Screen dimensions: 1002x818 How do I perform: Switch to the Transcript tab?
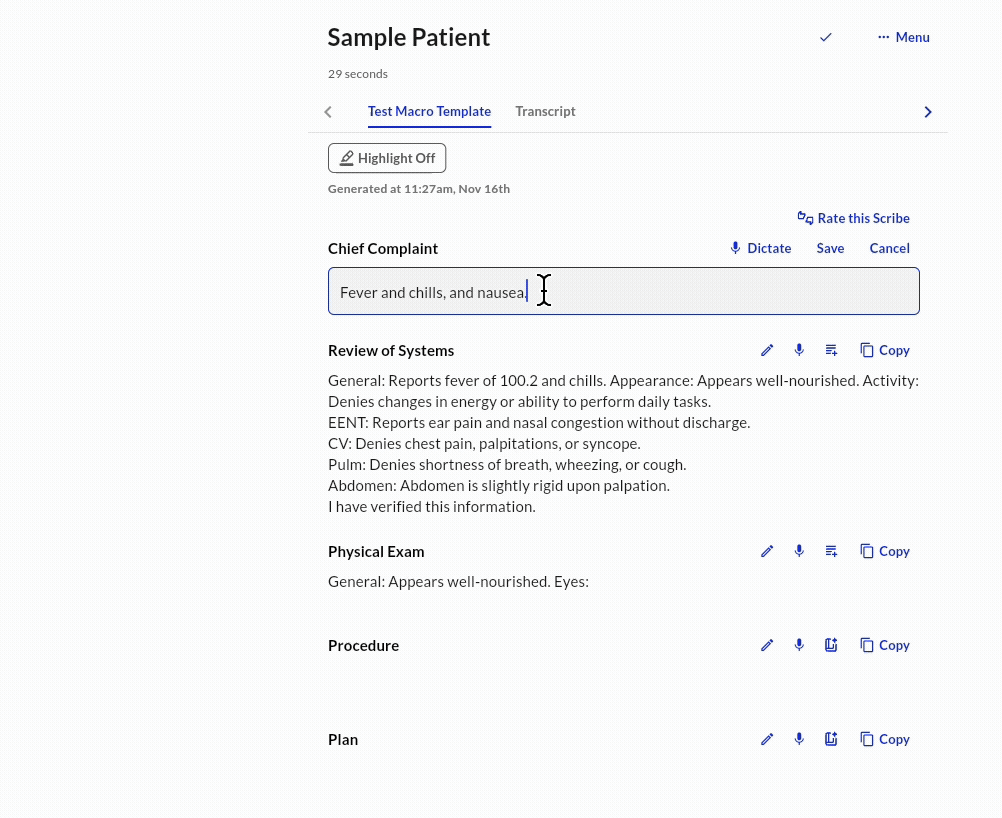(x=545, y=111)
